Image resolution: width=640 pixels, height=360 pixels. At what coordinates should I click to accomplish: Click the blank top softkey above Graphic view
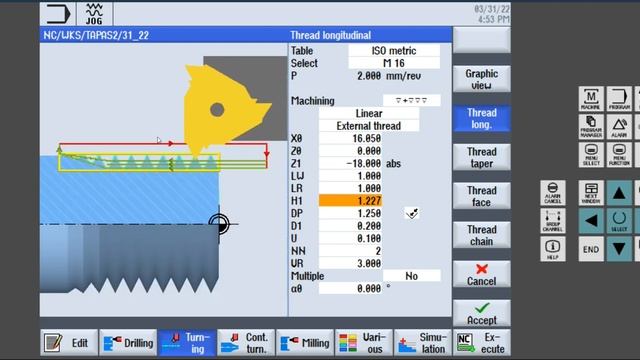point(482,40)
